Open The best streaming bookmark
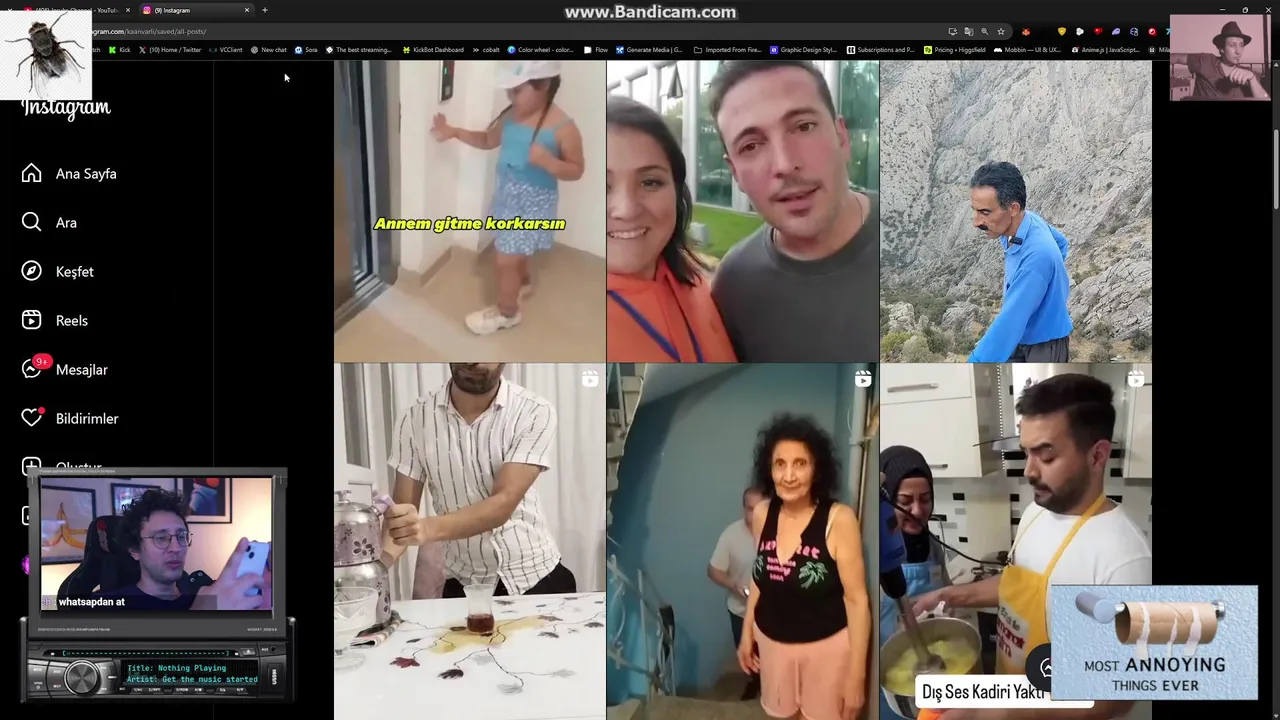This screenshot has width=1280, height=720. tap(358, 49)
